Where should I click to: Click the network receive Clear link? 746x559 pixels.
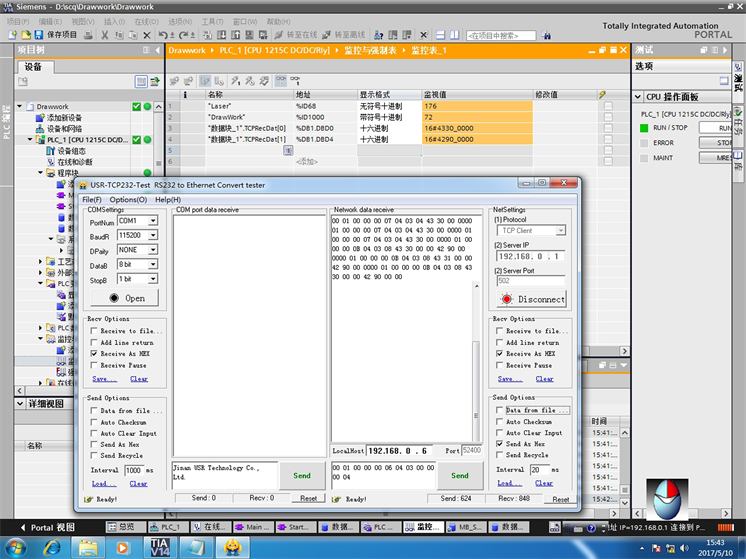(544, 379)
